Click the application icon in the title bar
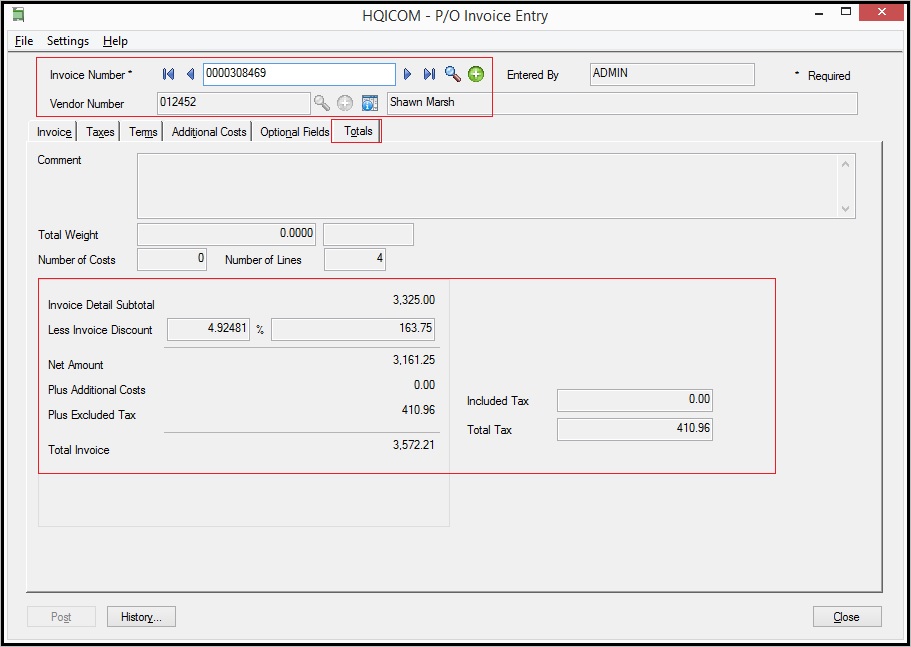The image size is (911, 647). pyautogui.click(x=18, y=15)
